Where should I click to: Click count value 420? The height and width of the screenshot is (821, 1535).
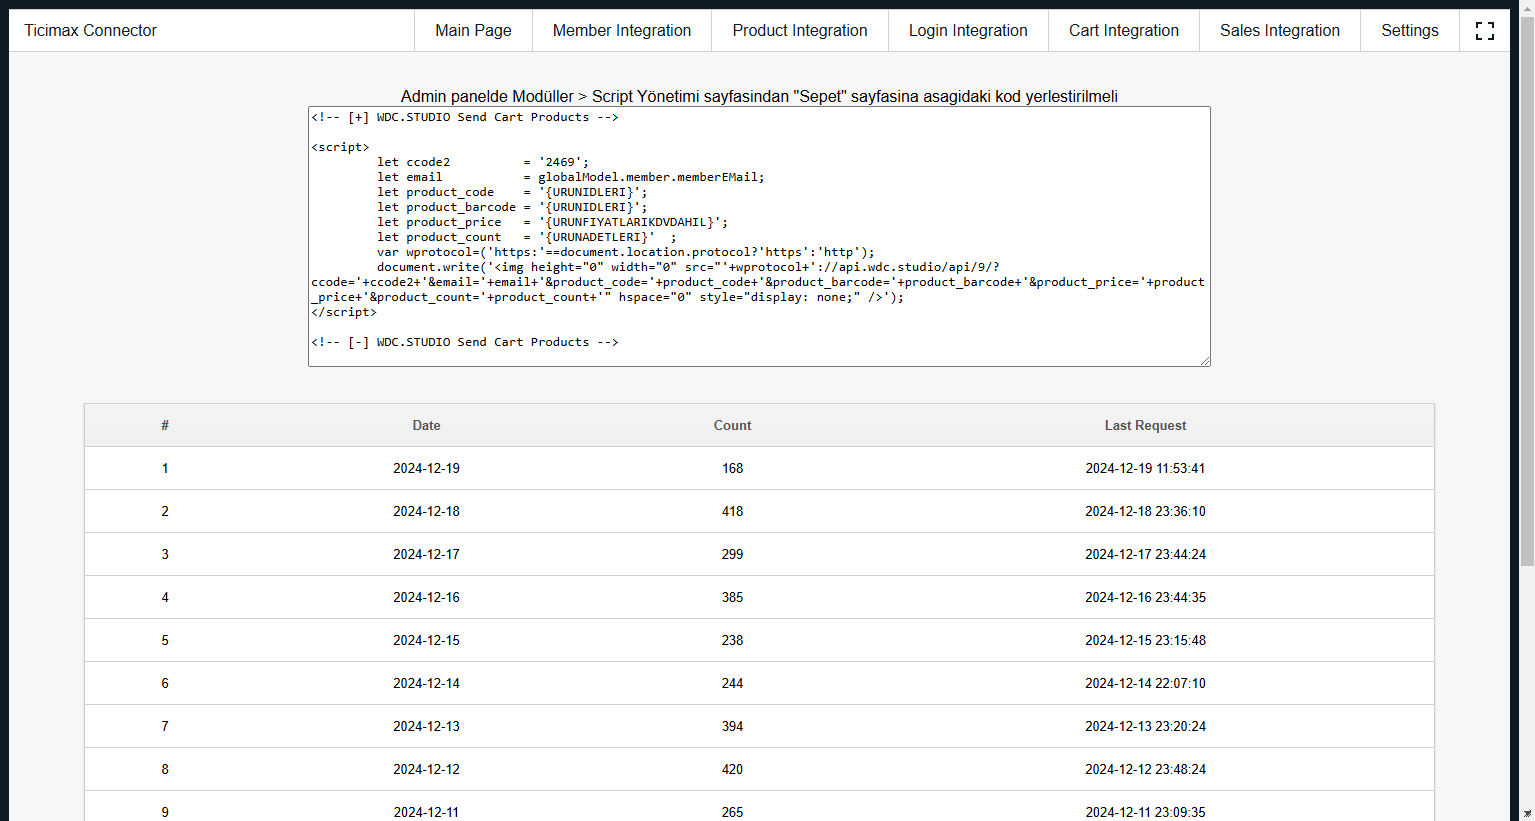coord(733,769)
